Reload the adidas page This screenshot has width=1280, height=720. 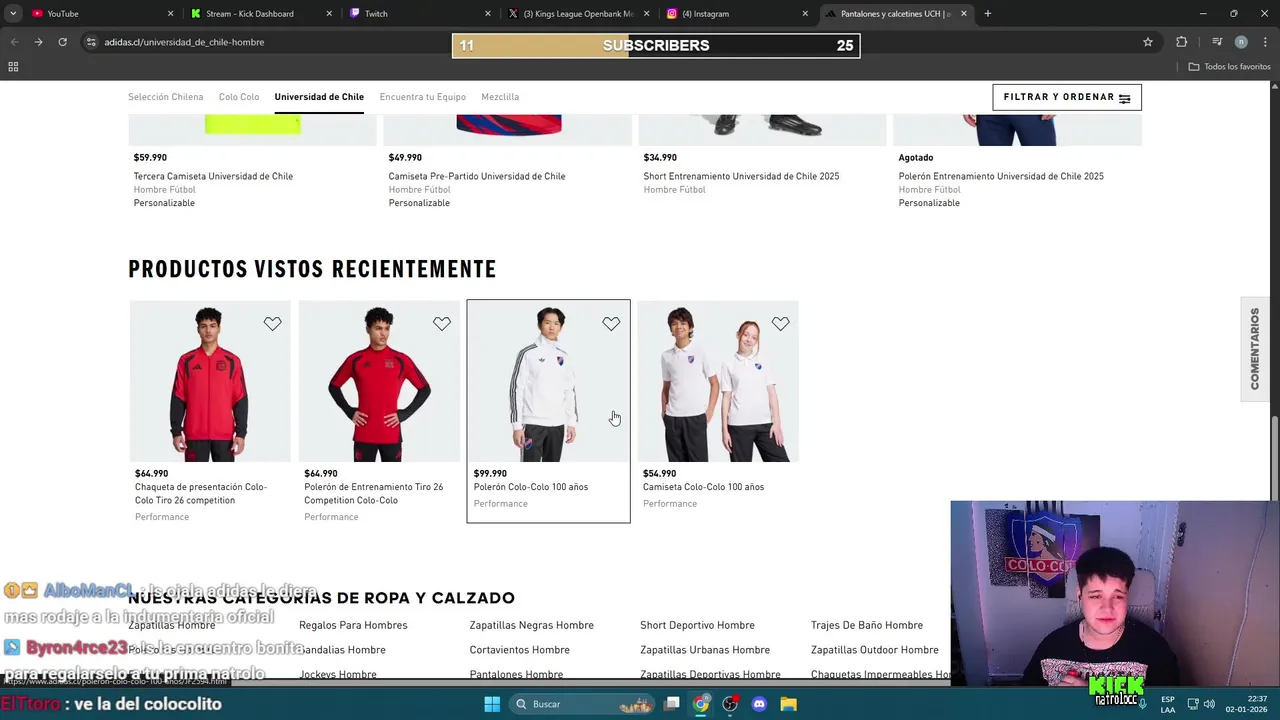[x=62, y=42]
